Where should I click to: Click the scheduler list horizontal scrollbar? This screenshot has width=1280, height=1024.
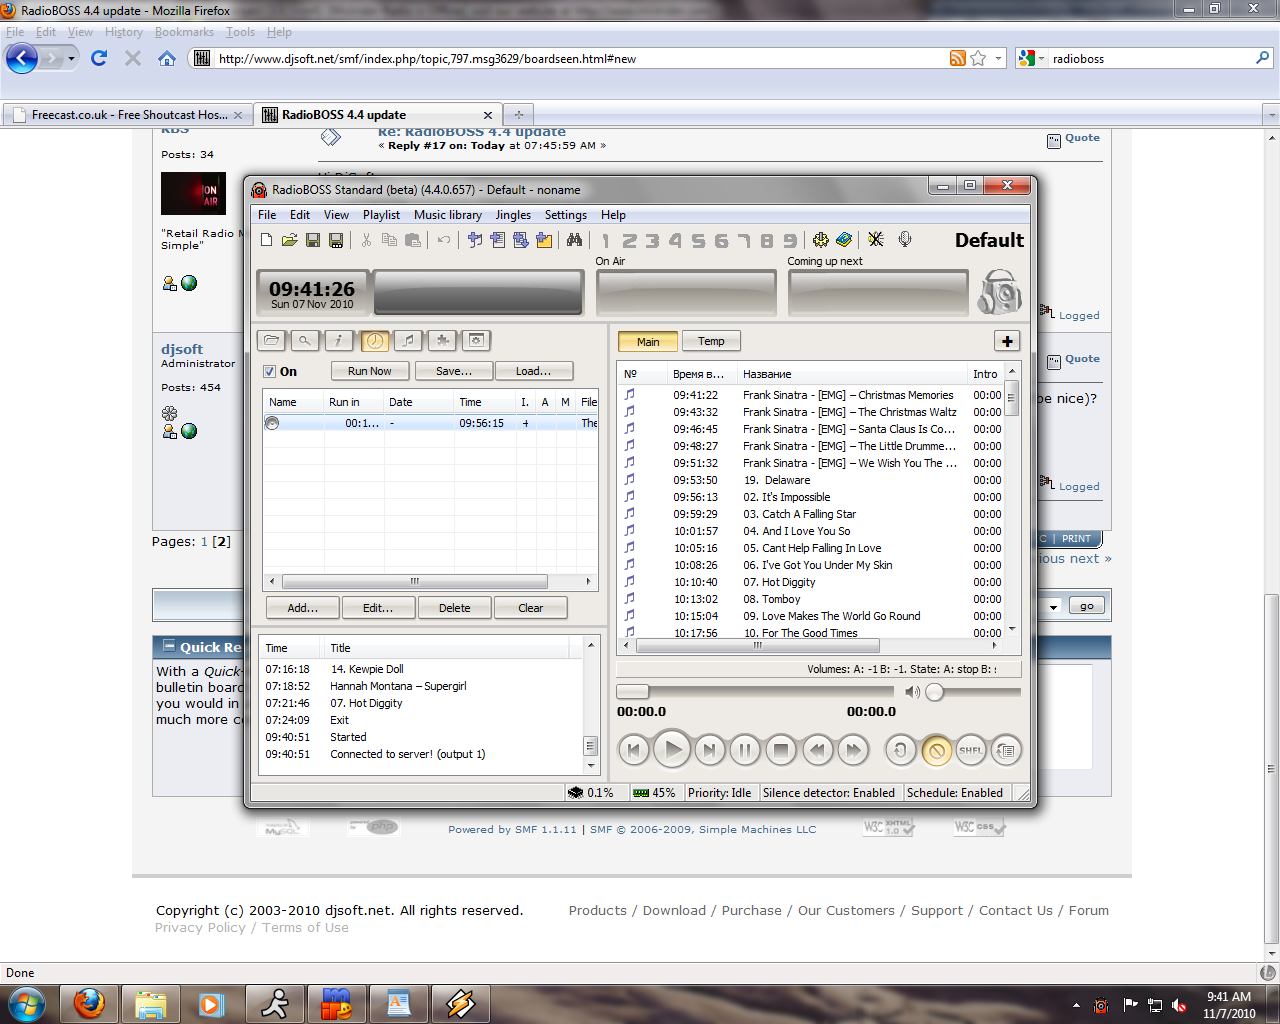click(415, 581)
